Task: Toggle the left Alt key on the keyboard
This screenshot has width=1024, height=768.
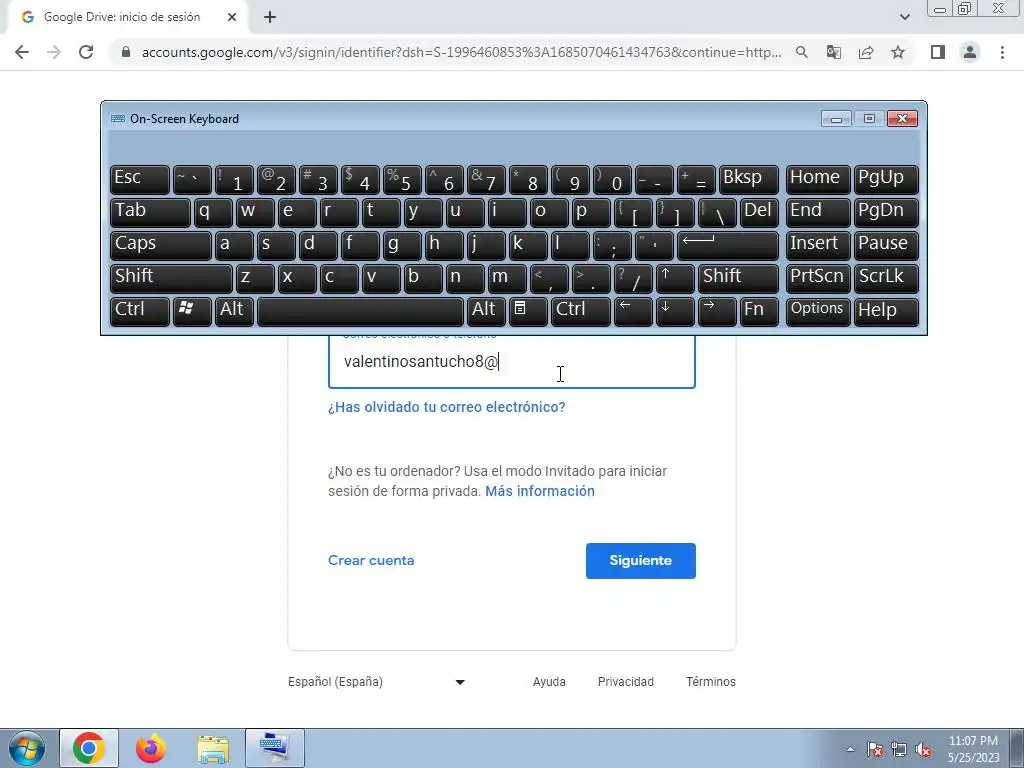Action: pos(234,311)
